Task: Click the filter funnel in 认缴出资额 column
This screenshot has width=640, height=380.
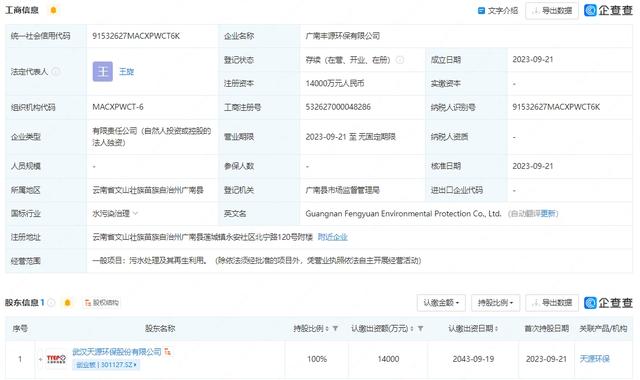Action: click(x=420, y=328)
